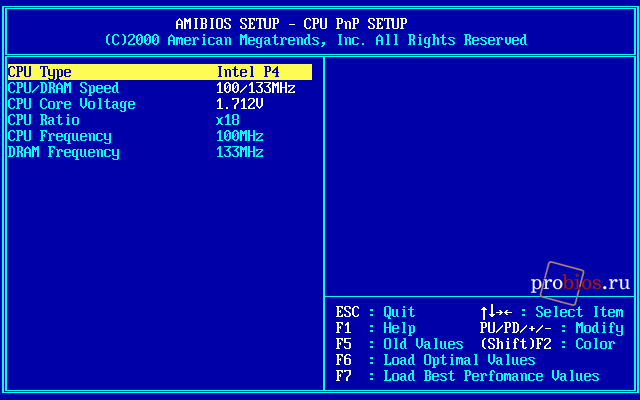This screenshot has width=640, height=400.
Task: Click the F5 : Old Values hint
Action: 400,344
